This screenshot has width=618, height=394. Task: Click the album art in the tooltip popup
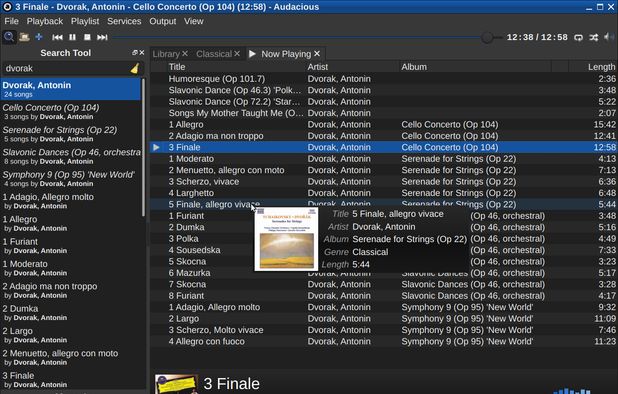pos(286,239)
